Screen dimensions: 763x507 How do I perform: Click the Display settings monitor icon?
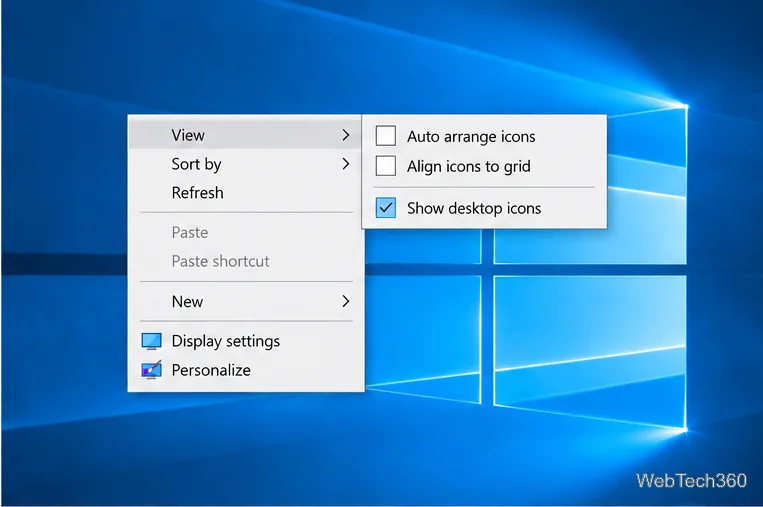tap(151, 342)
